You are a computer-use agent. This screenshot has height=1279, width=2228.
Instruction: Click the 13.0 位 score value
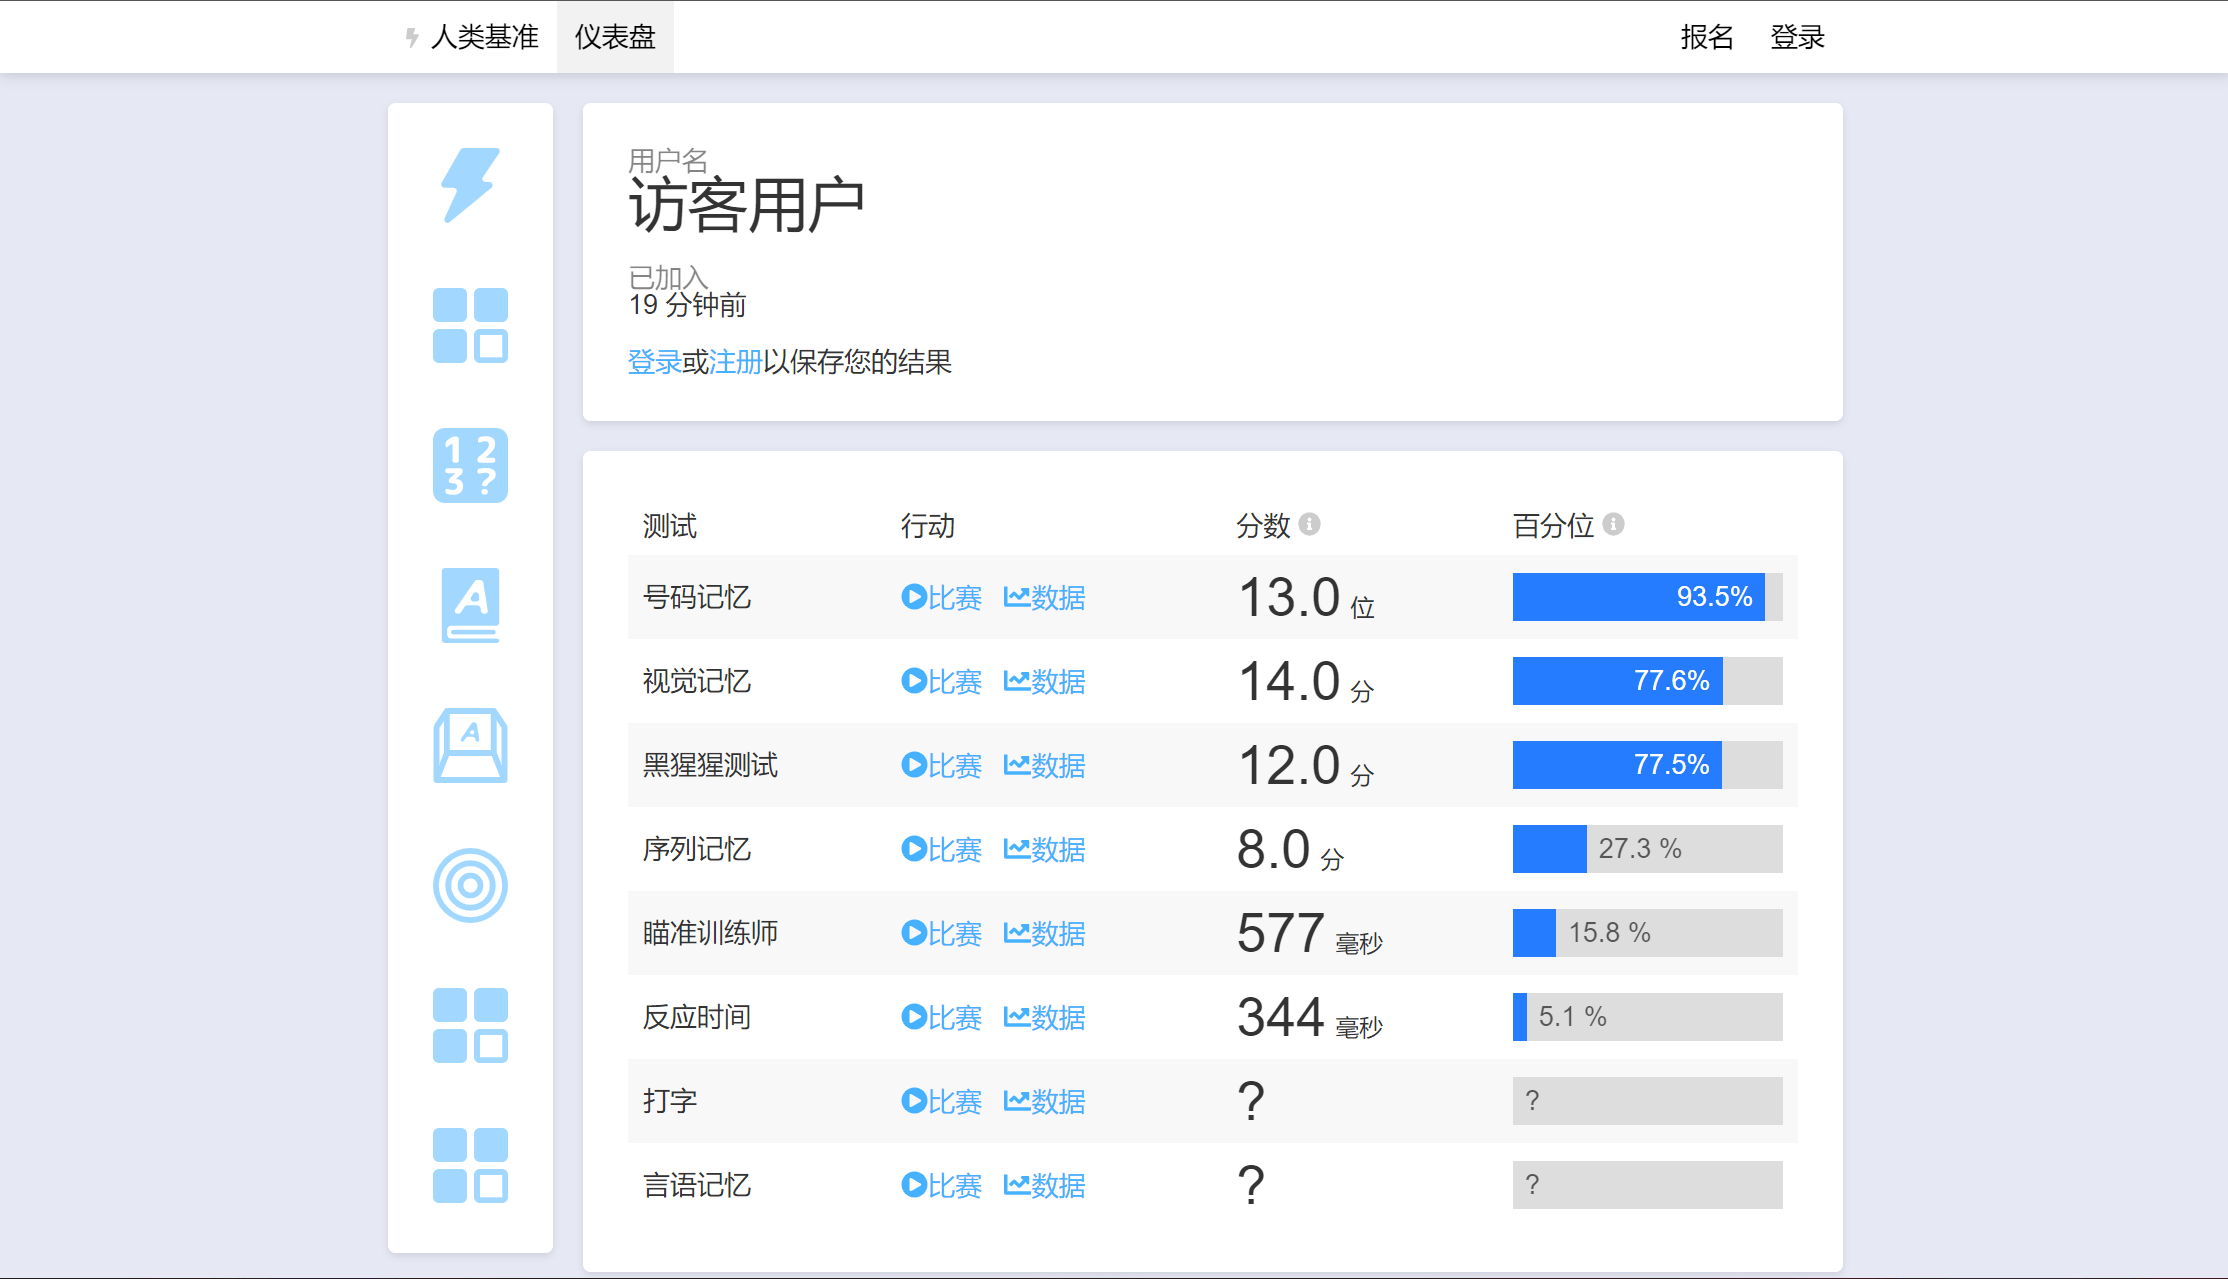click(1306, 598)
